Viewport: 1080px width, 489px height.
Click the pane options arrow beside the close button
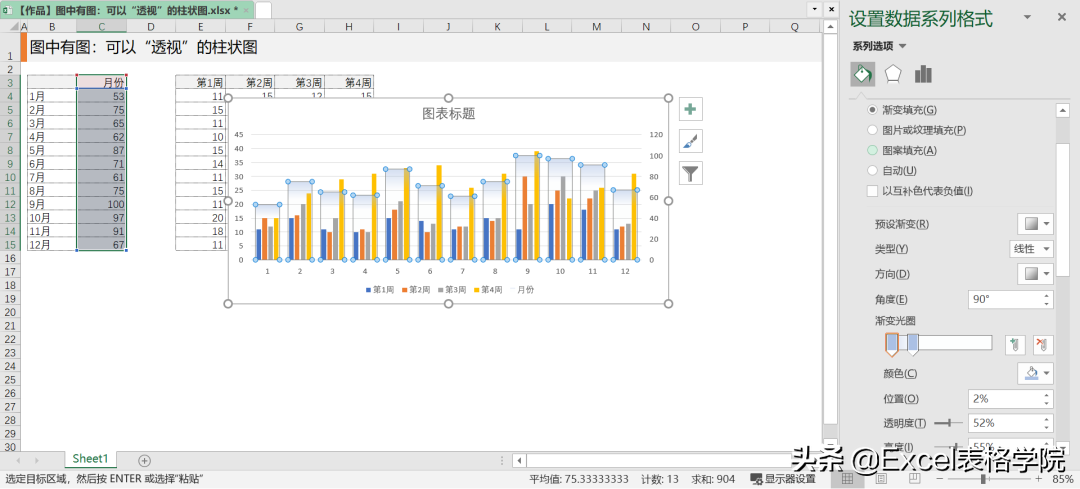coord(1027,17)
